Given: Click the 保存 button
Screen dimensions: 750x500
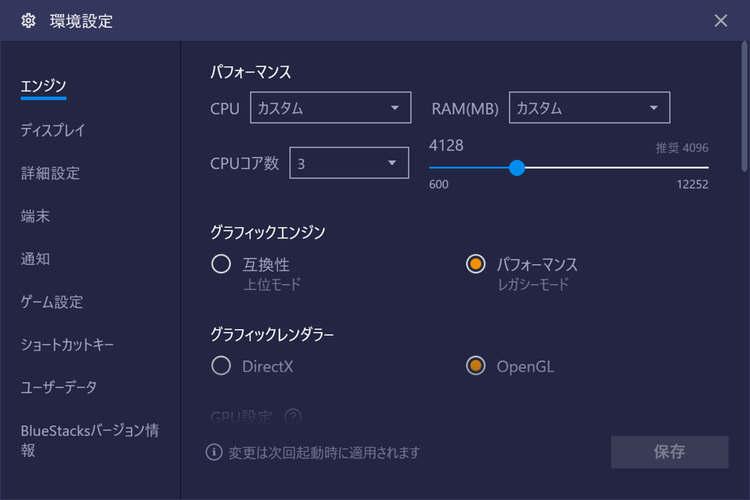Looking at the screenshot, I should click(x=670, y=452).
